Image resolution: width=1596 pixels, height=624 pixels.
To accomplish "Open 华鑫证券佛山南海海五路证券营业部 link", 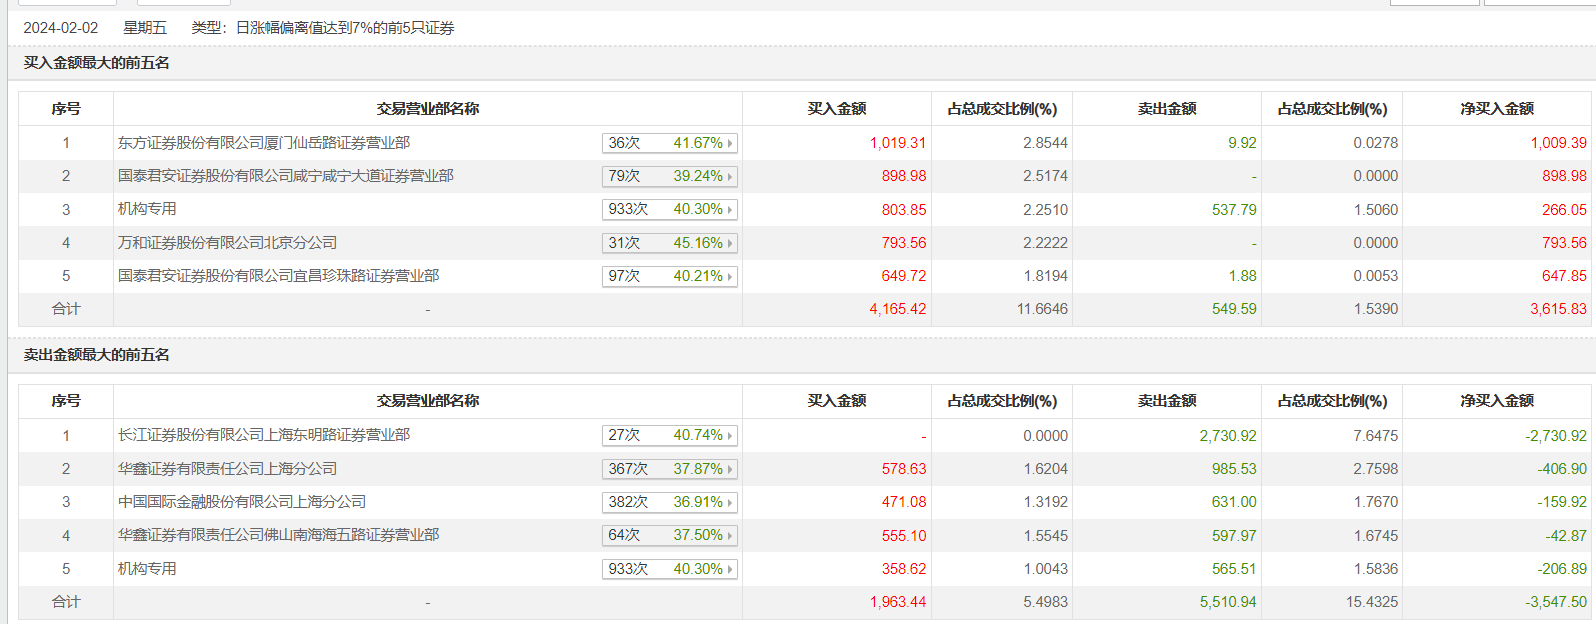I will point(278,535).
